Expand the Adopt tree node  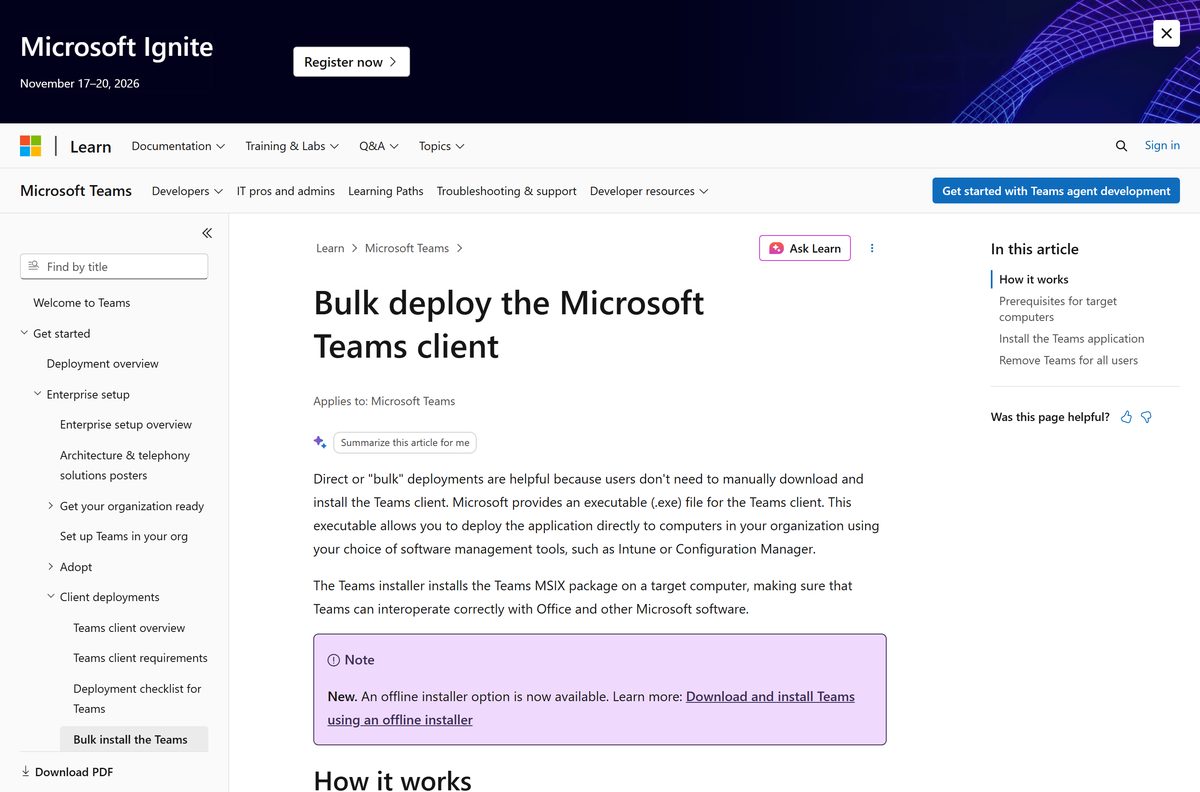(x=51, y=567)
